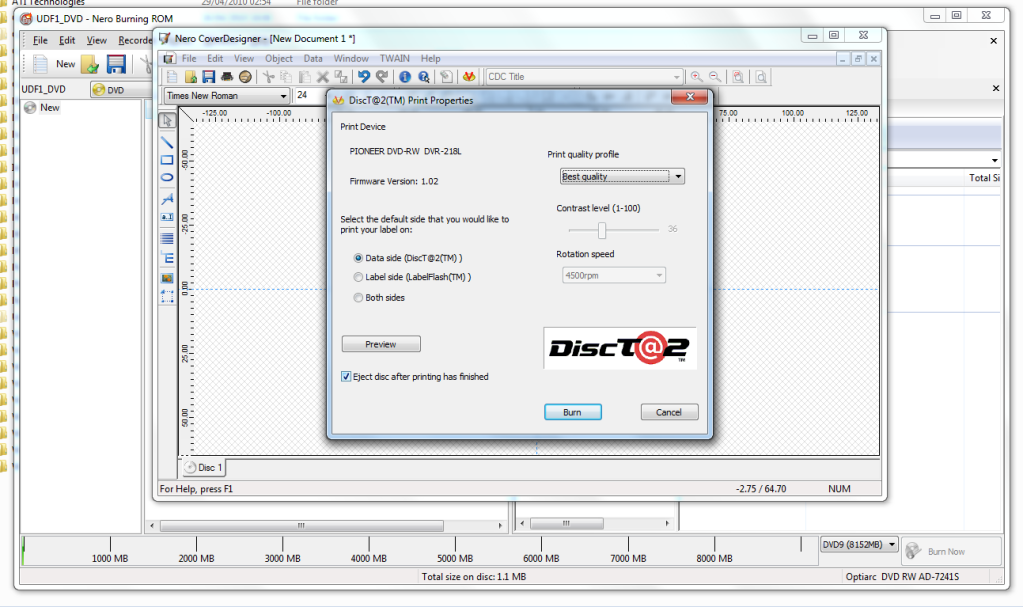Image resolution: width=1023 pixels, height=607 pixels.
Task: Select the track list tool
Action: (x=167, y=238)
